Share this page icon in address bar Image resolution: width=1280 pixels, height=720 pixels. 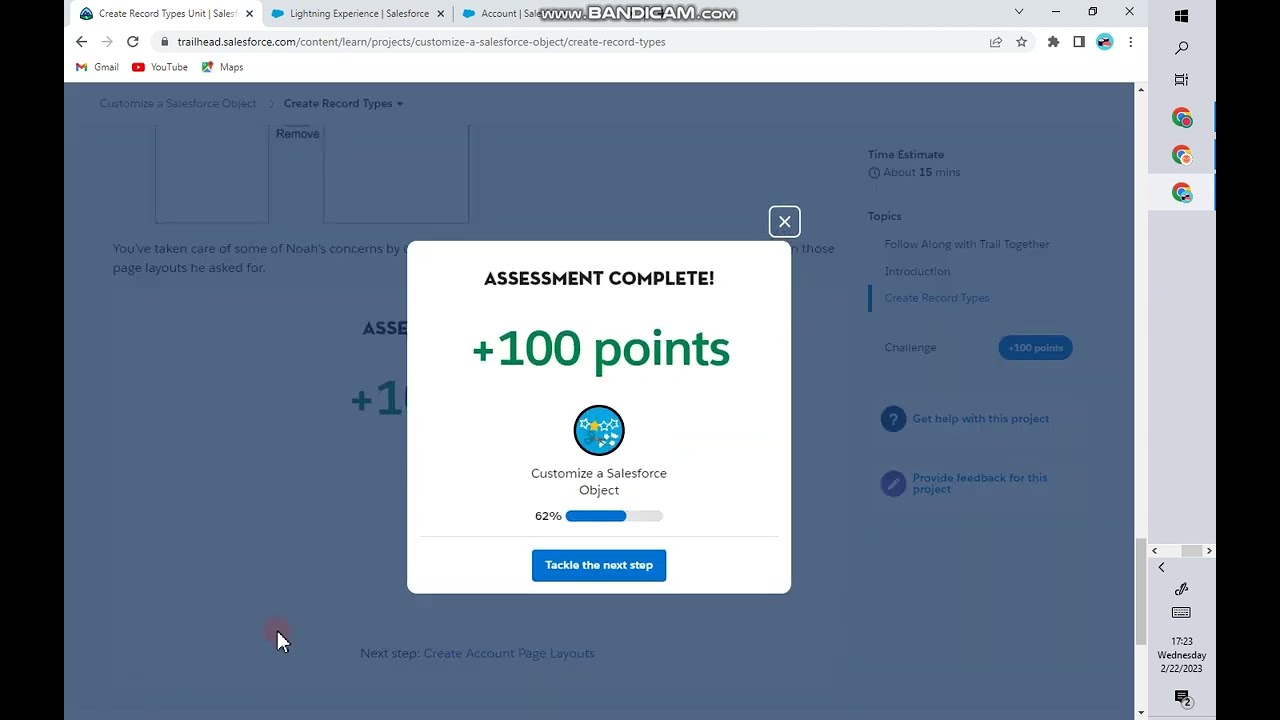pos(996,42)
